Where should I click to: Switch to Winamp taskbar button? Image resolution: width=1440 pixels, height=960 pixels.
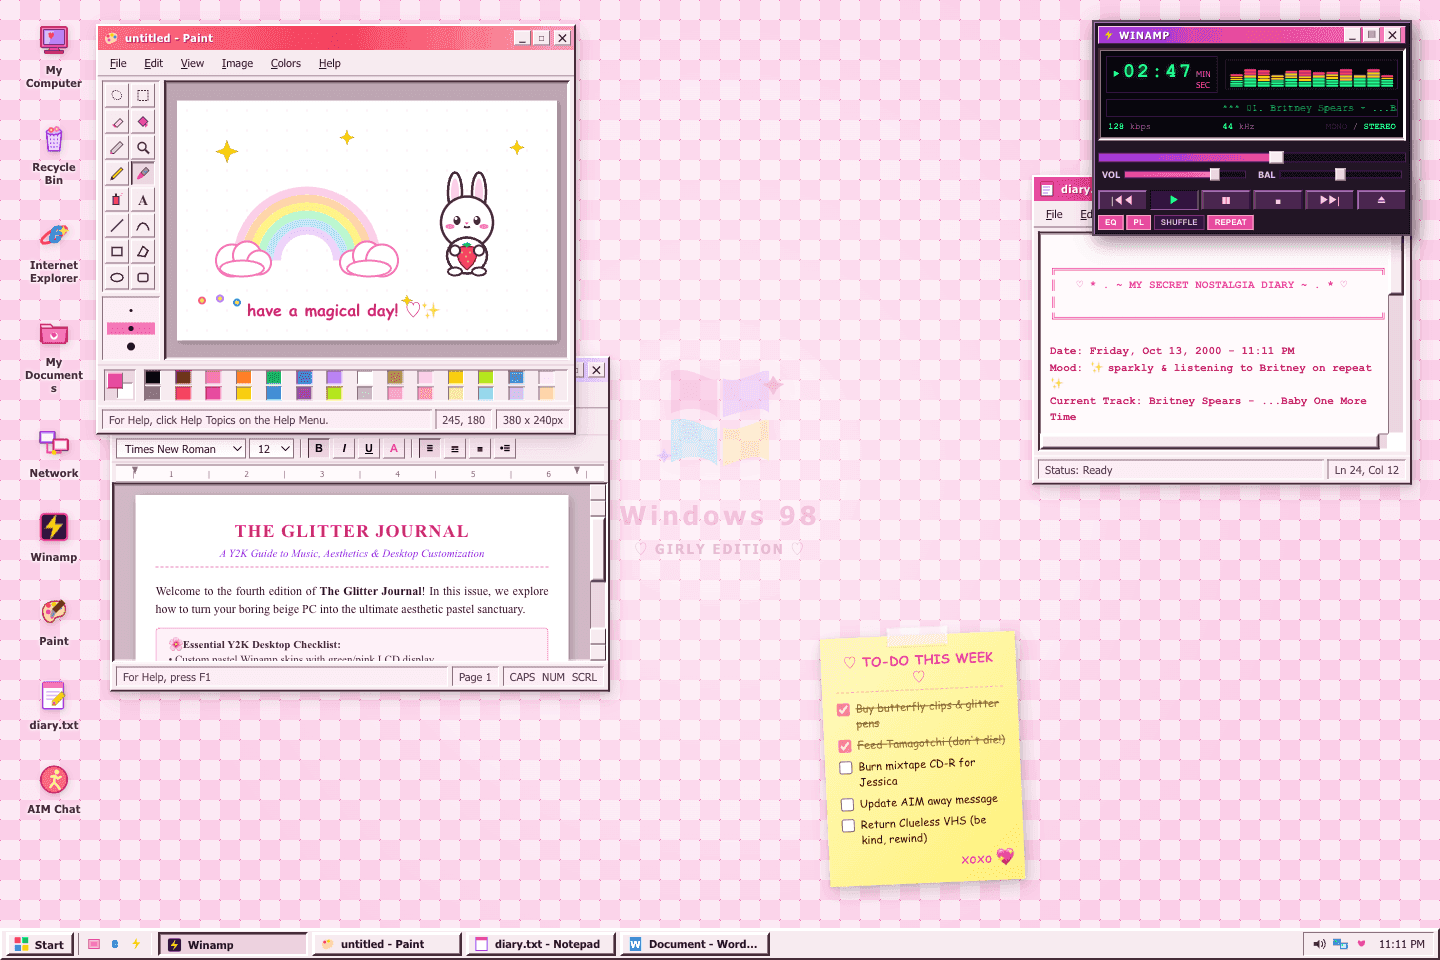point(233,944)
